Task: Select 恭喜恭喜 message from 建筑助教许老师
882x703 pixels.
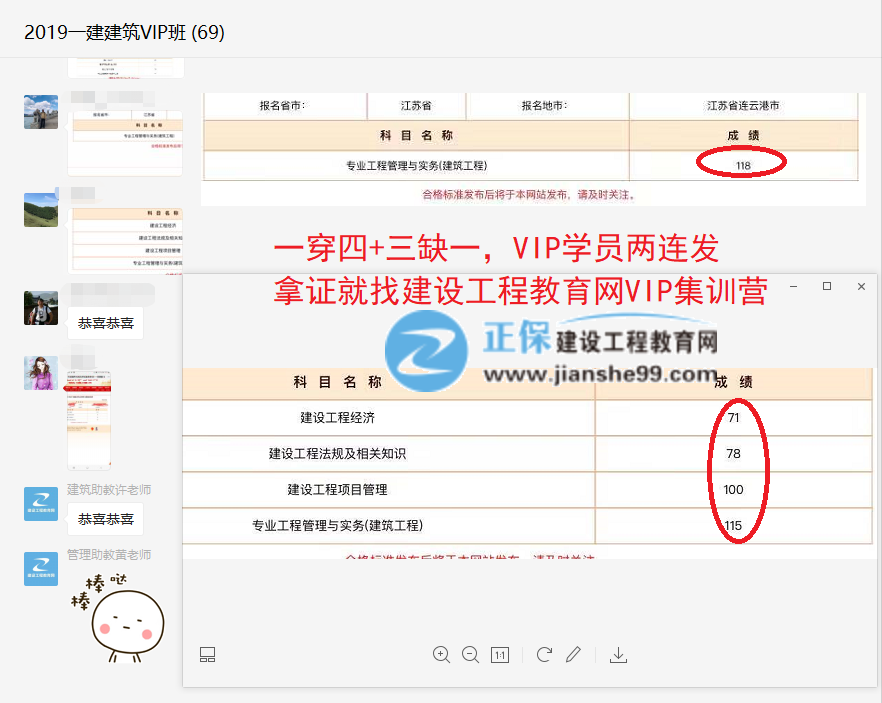Action: (x=106, y=519)
